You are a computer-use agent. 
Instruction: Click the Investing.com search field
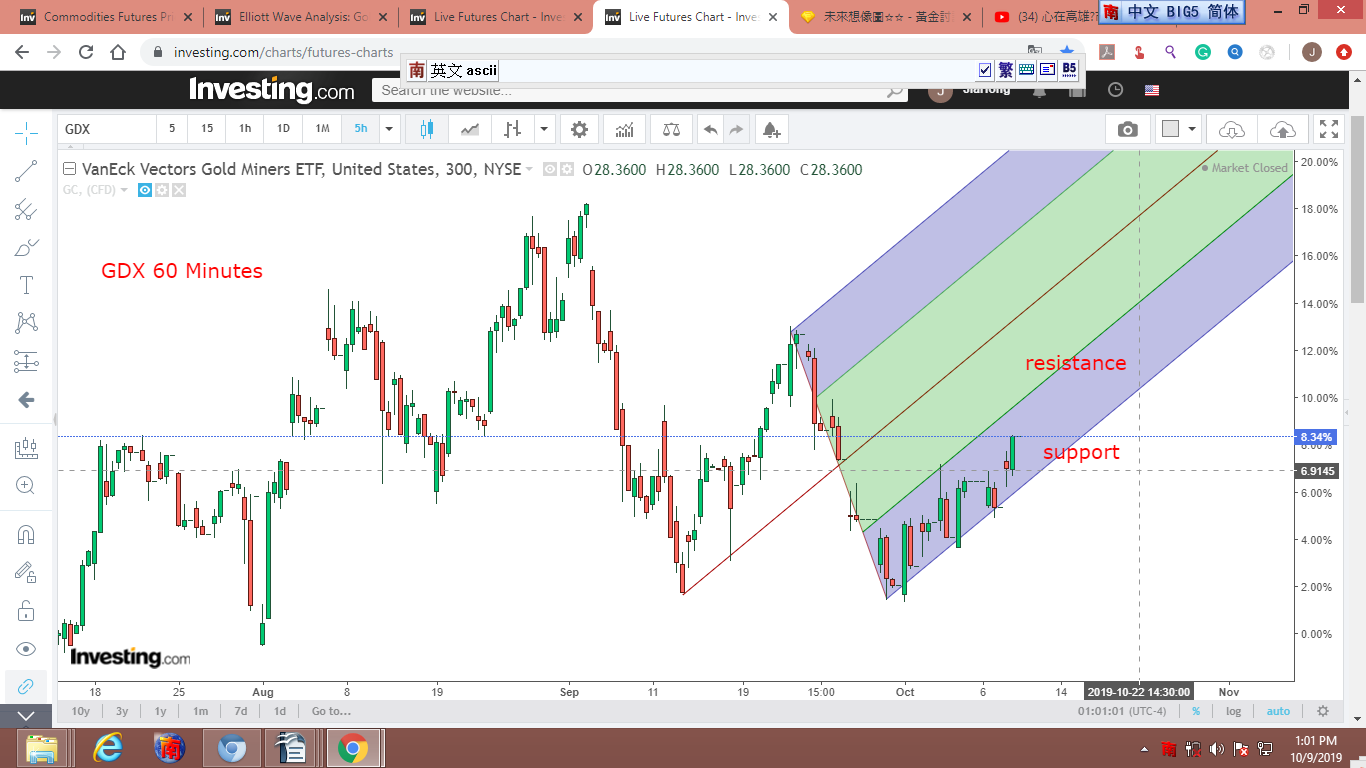pyautogui.click(x=642, y=90)
